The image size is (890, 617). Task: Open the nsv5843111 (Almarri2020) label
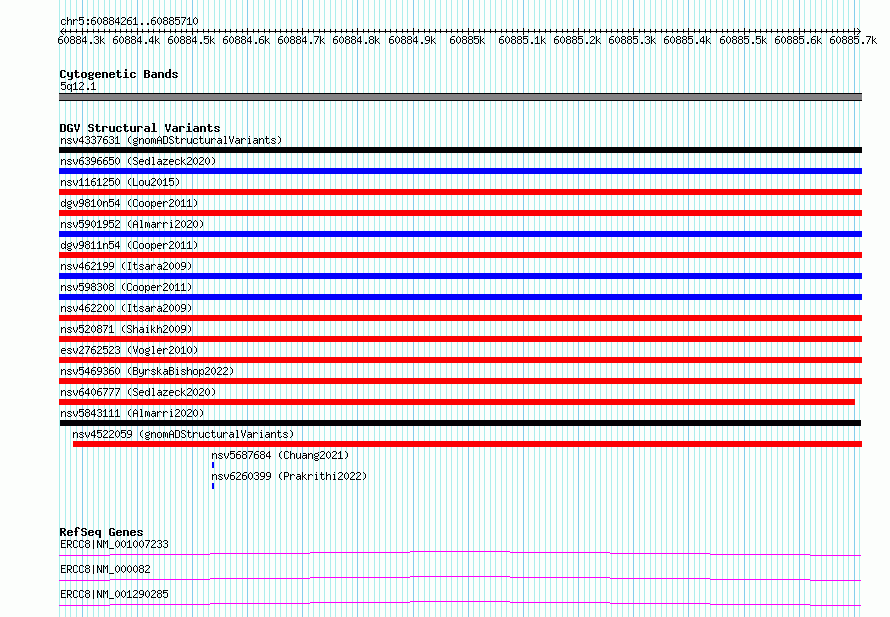click(132, 413)
